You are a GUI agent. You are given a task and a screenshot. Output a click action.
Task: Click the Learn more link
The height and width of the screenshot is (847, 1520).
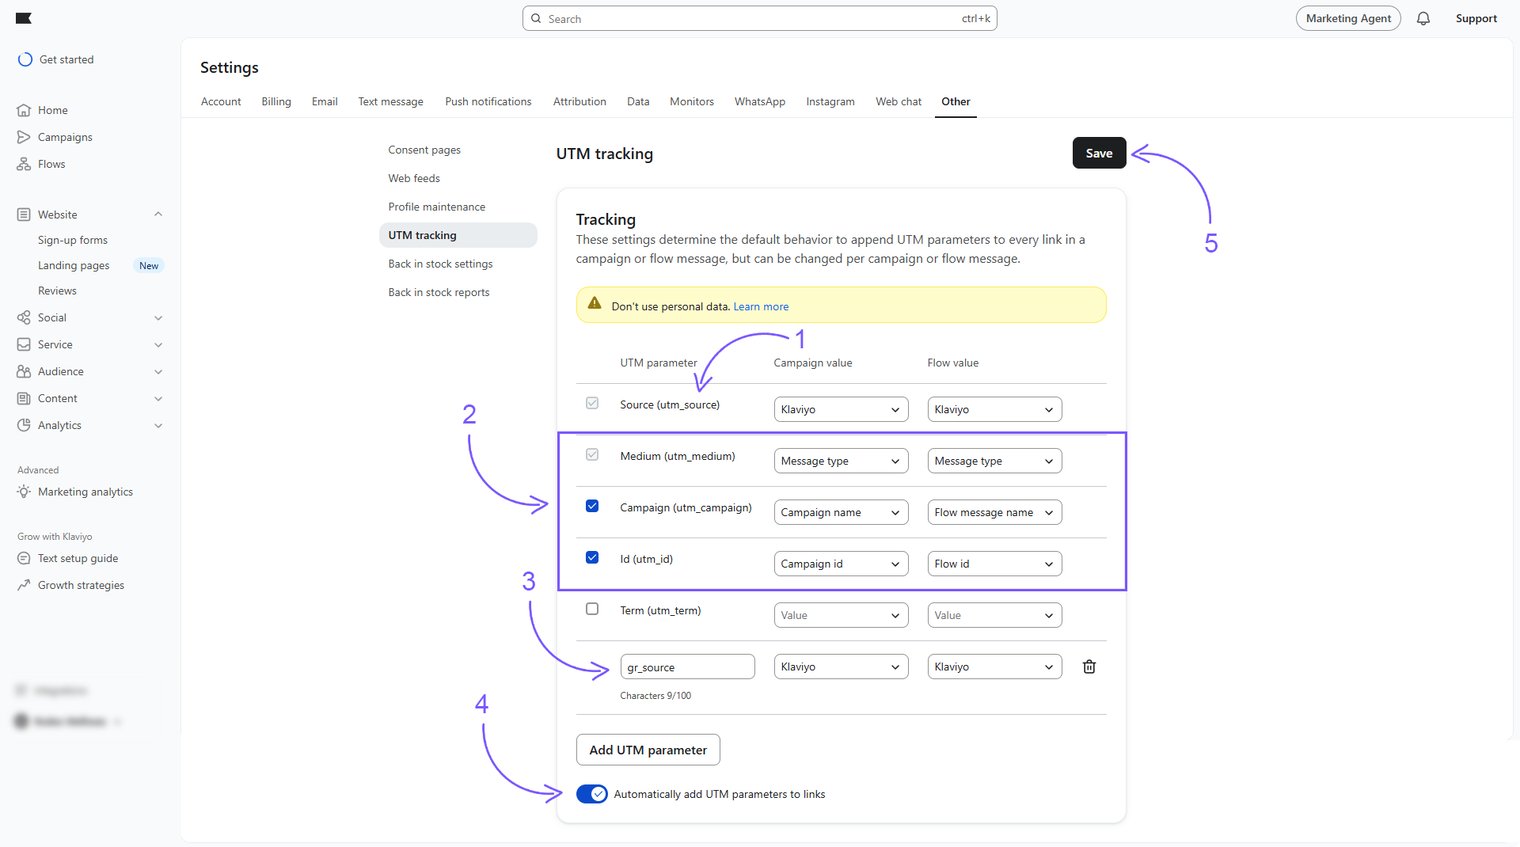pyautogui.click(x=760, y=307)
